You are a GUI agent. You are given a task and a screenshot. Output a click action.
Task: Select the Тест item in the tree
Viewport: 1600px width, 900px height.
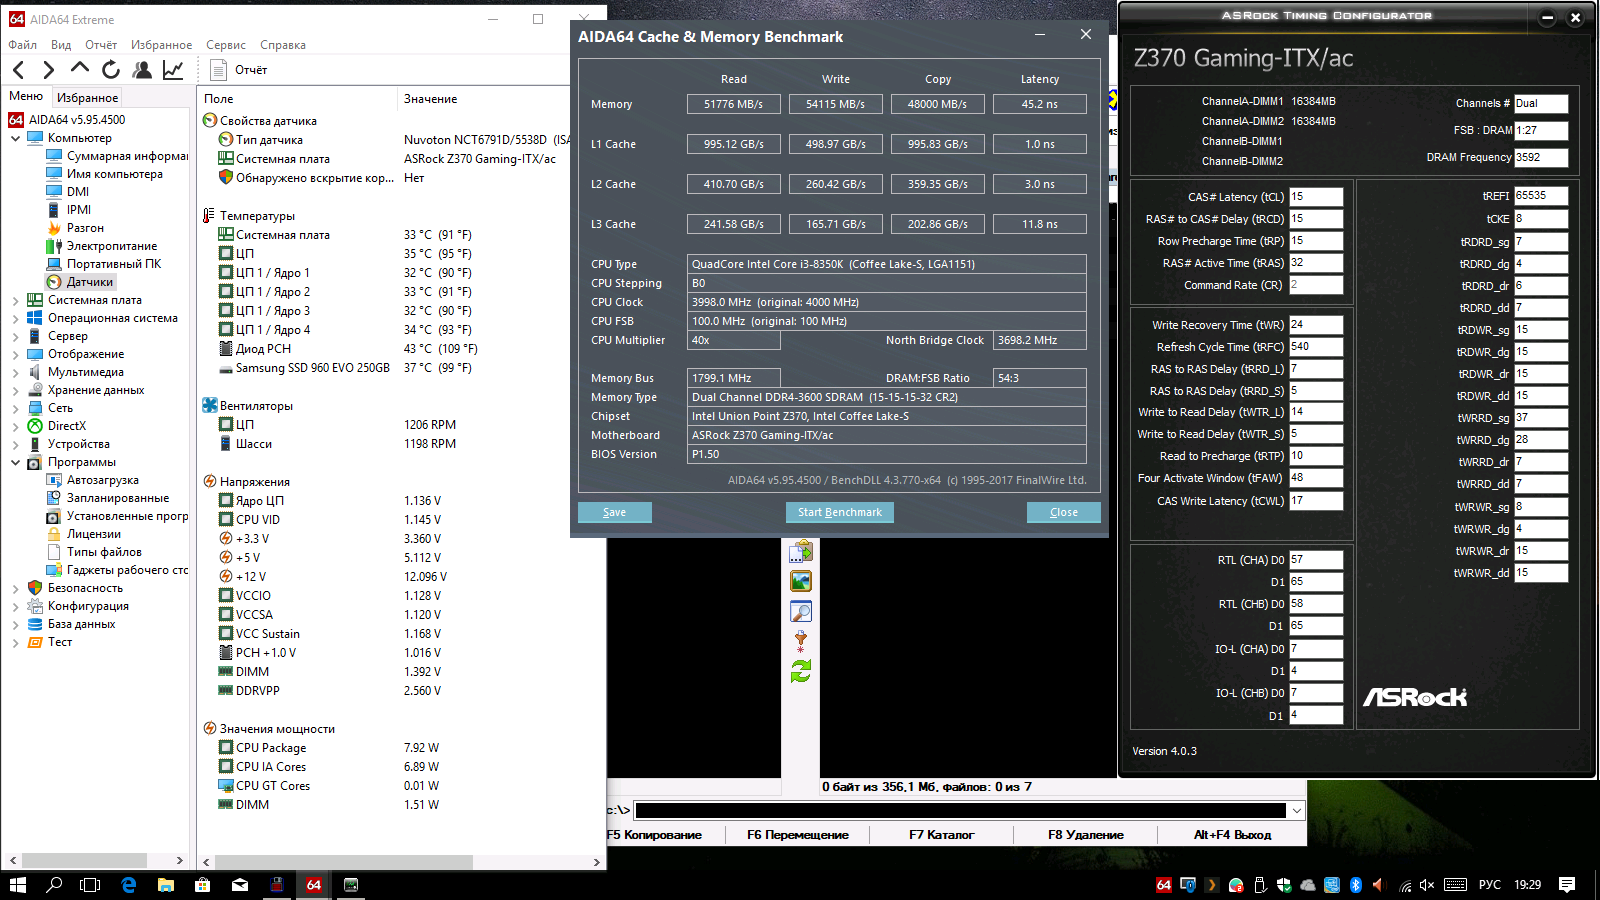[x=60, y=642]
